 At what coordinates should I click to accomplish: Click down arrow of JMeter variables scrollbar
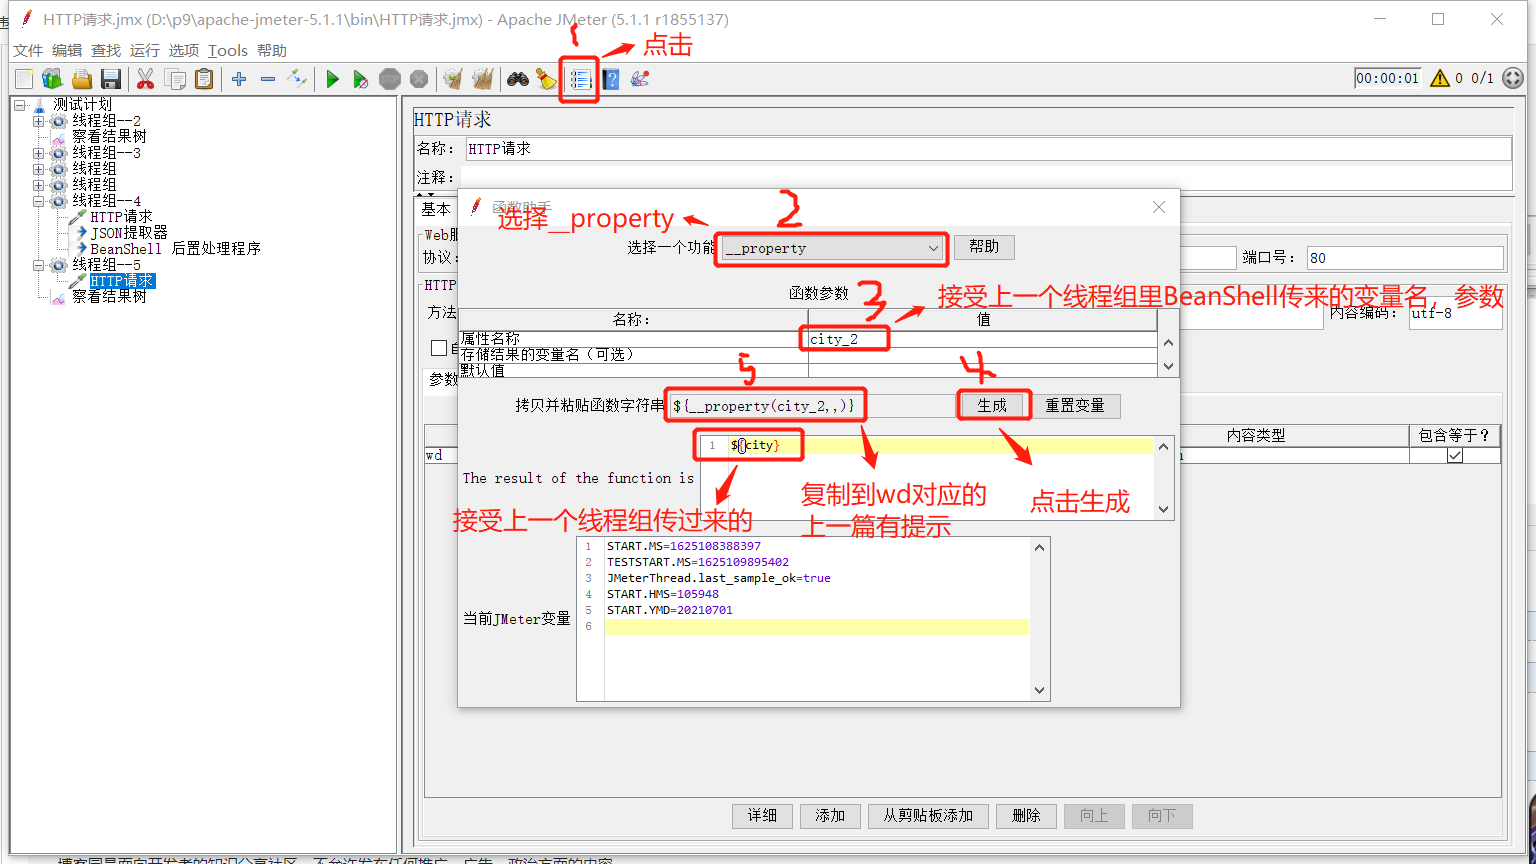point(1039,690)
